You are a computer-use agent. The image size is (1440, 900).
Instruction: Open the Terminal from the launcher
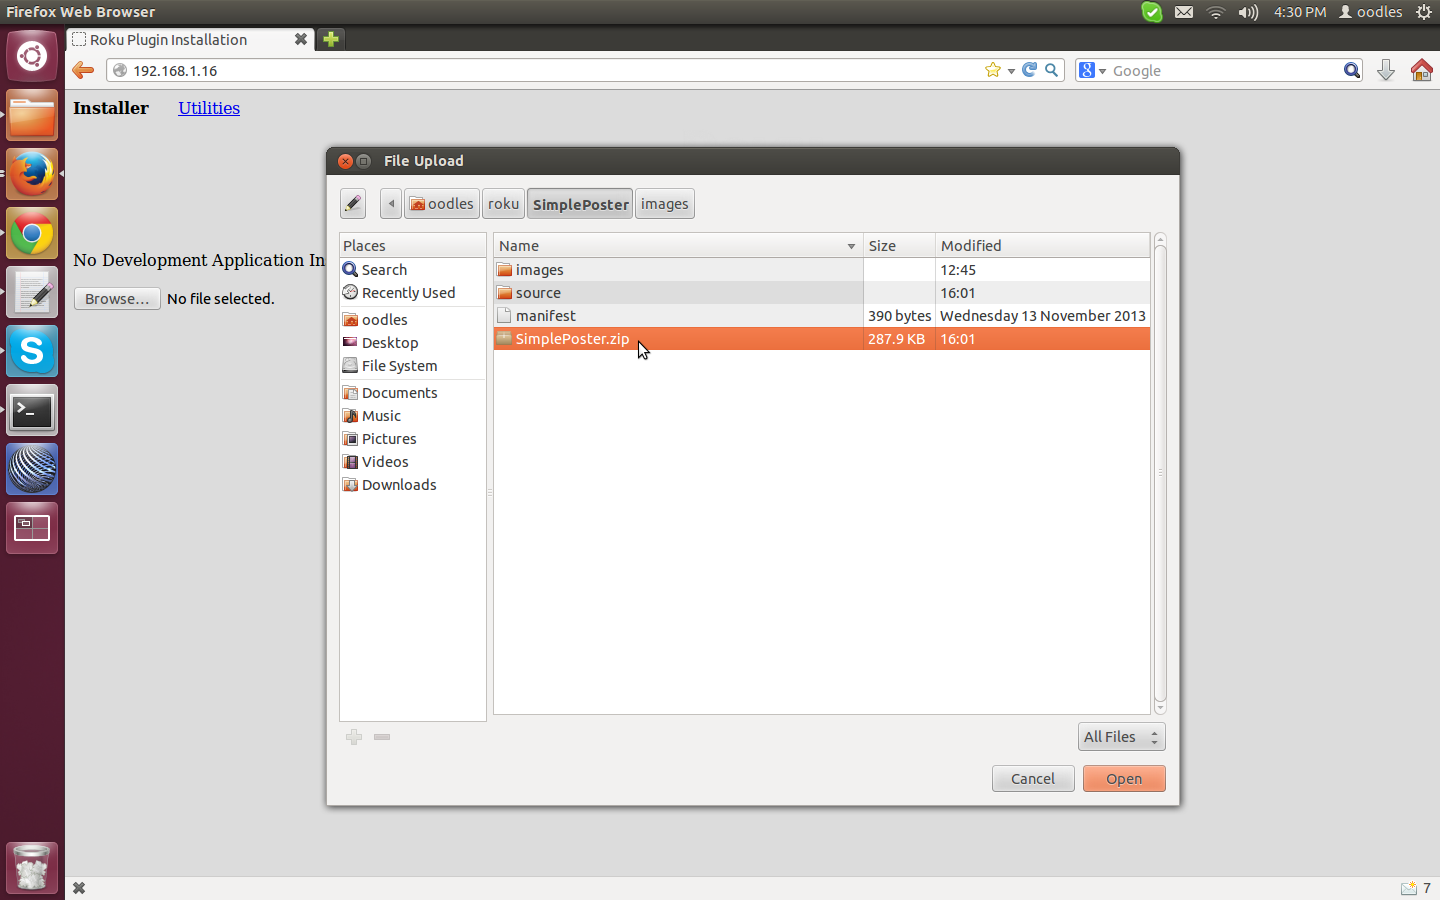32,411
